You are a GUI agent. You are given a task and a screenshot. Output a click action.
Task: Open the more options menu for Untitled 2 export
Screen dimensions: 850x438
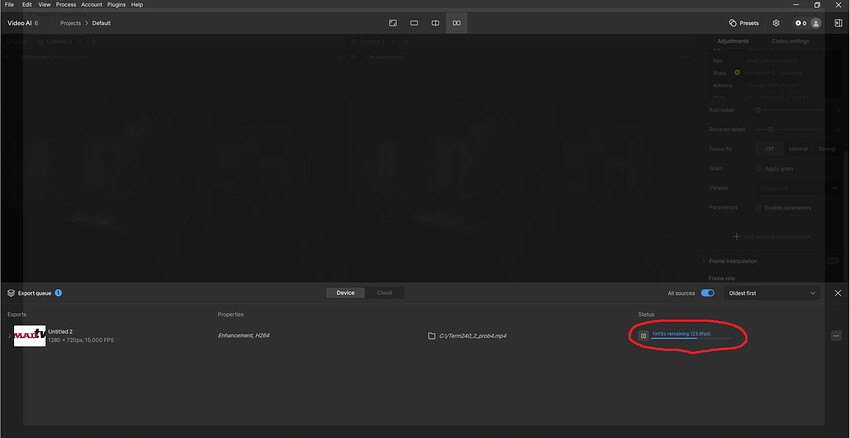[x=836, y=336]
